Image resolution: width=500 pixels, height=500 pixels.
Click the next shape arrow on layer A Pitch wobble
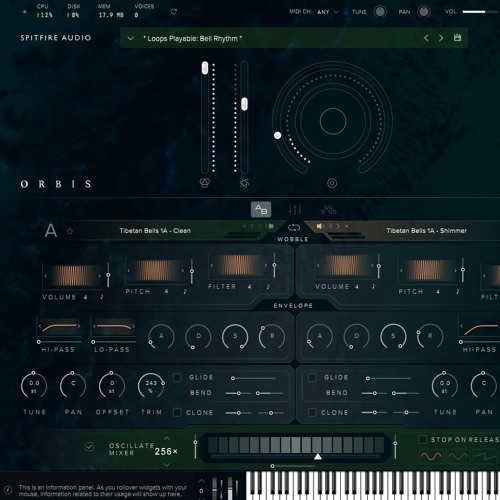click(x=183, y=270)
